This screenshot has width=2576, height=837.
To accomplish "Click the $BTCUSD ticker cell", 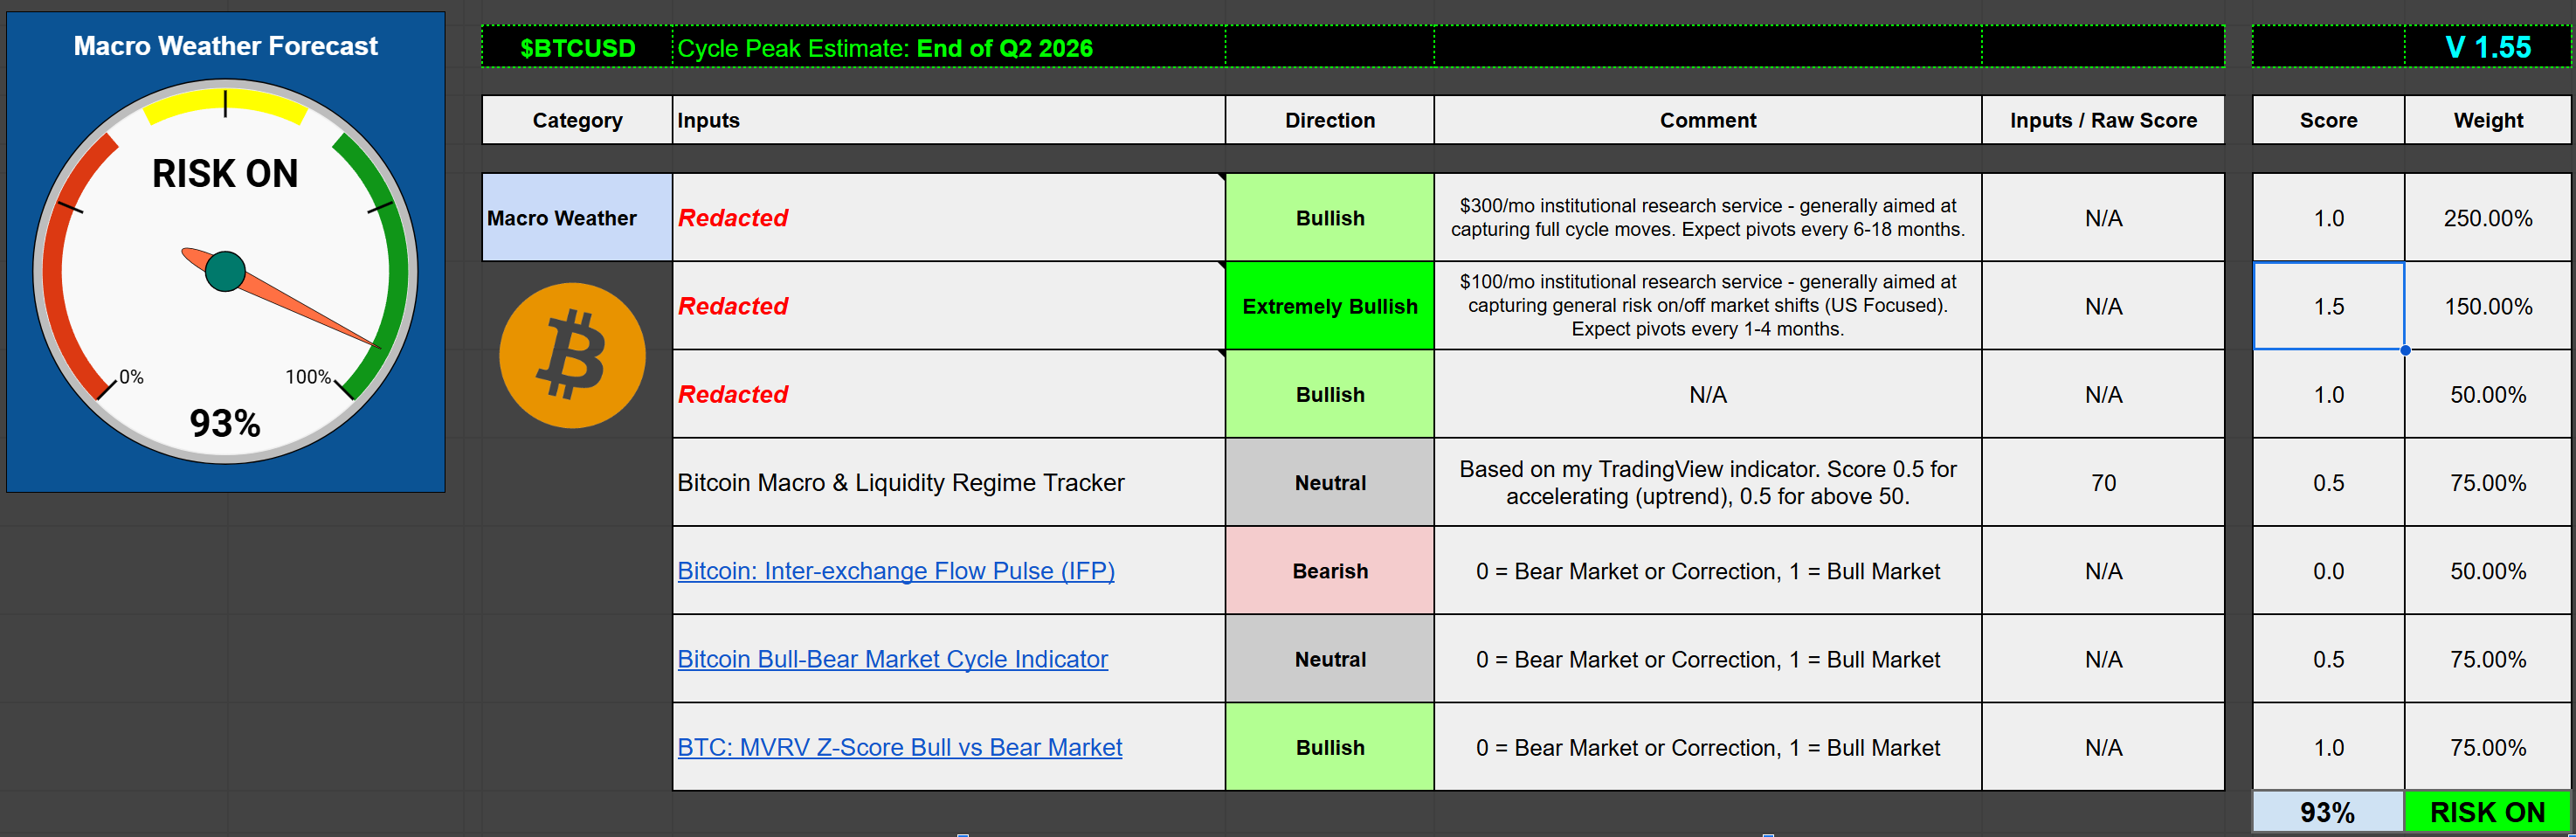I will point(577,48).
